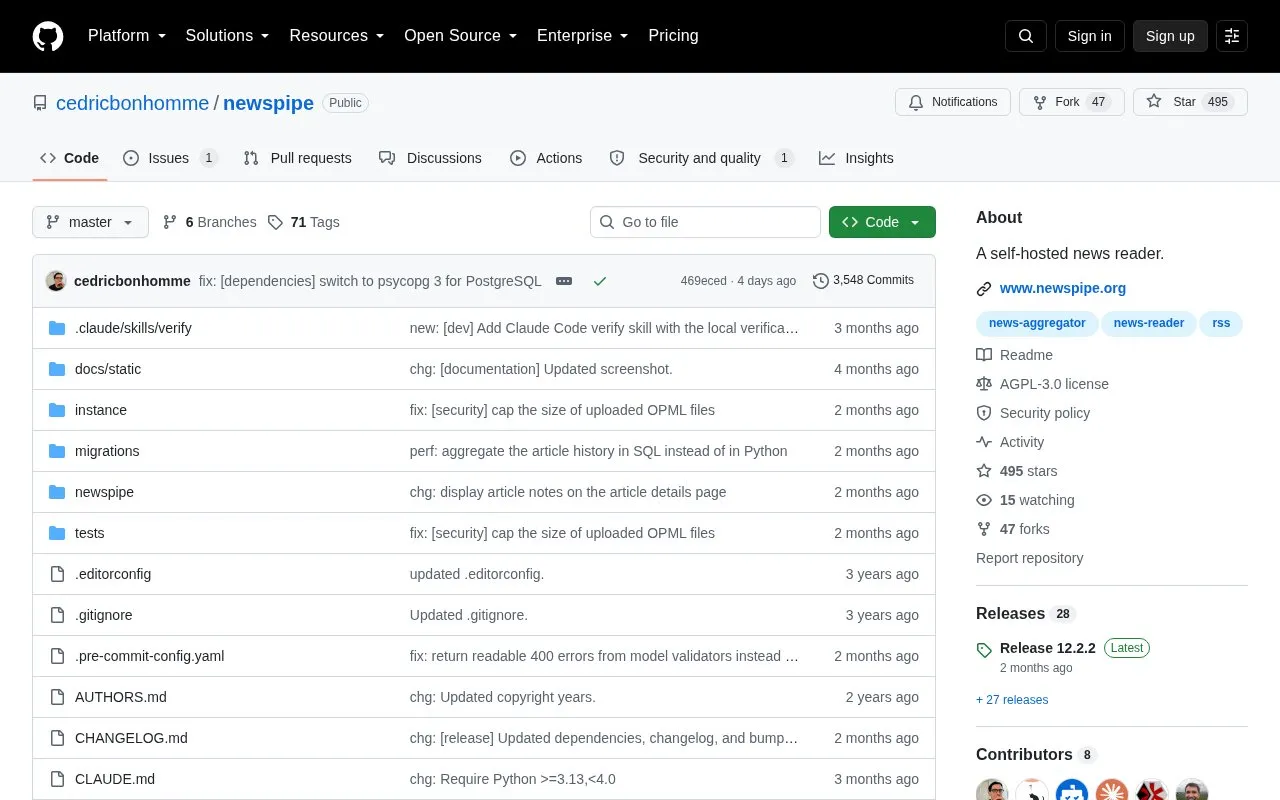The width and height of the screenshot is (1280, 800).
Task: Select the news-aggregator topic tag
Action: pos(1037,323)
